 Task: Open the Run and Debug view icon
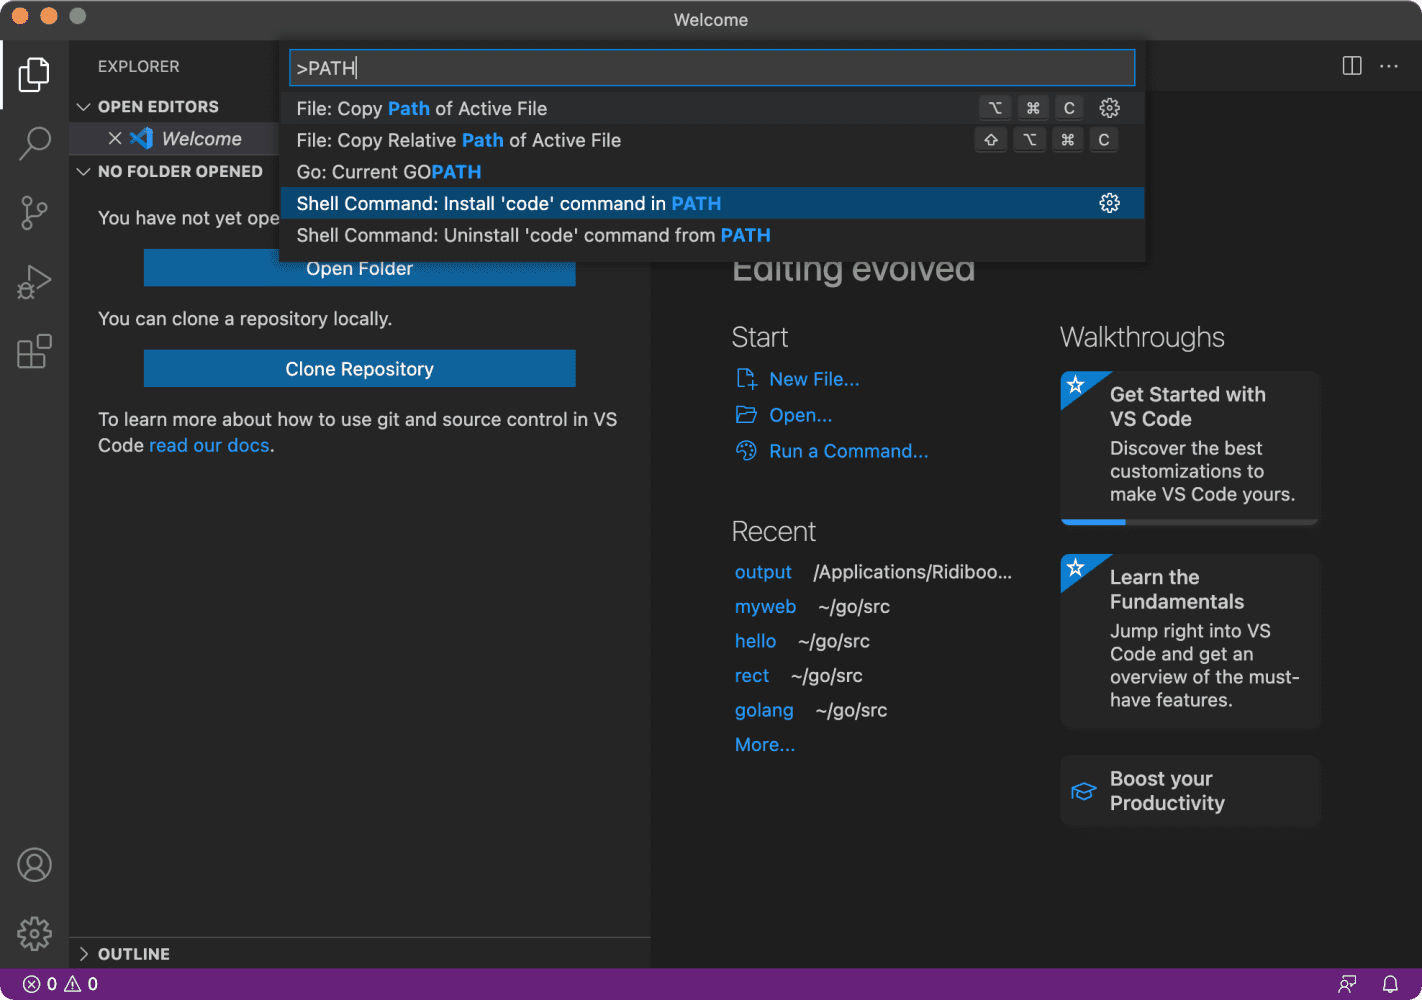(34, 282)
